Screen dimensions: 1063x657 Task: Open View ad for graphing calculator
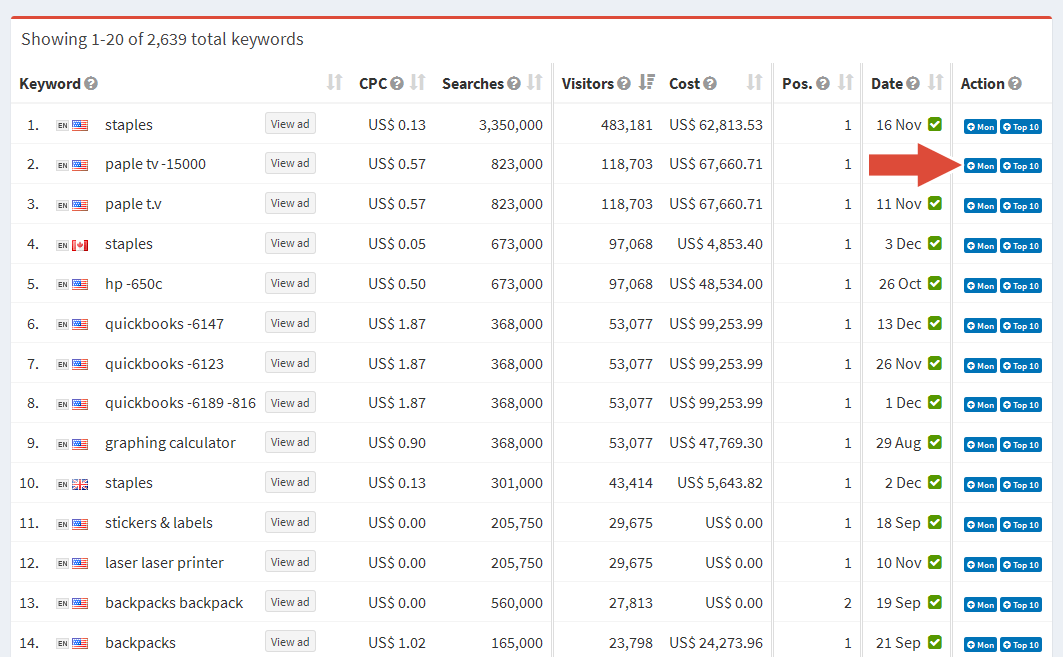click(290, 442)
